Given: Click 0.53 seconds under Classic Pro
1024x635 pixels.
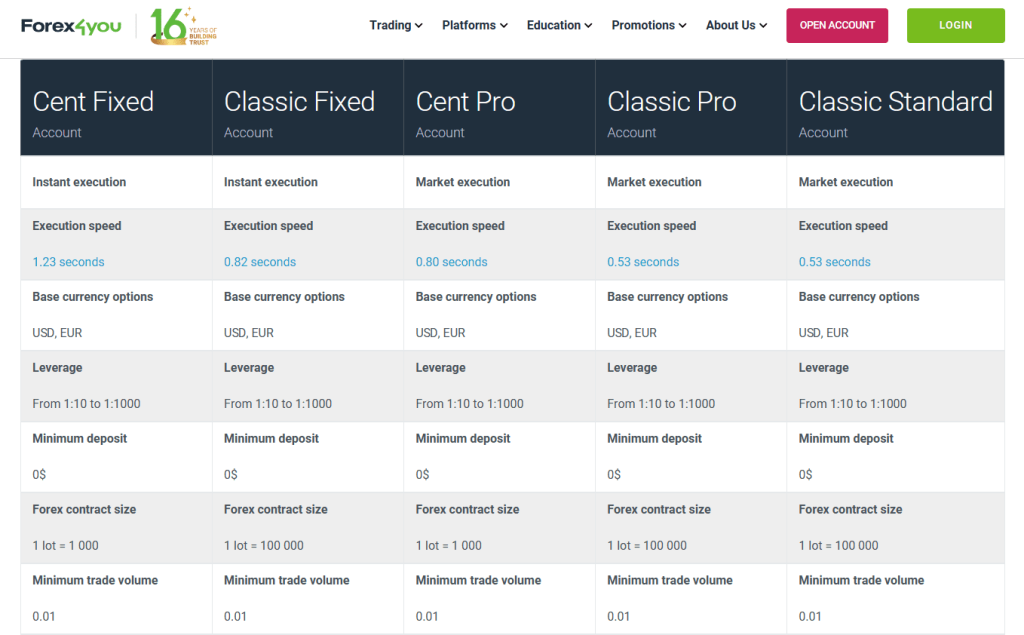Looking at the screenshot, I should [643, 262].
